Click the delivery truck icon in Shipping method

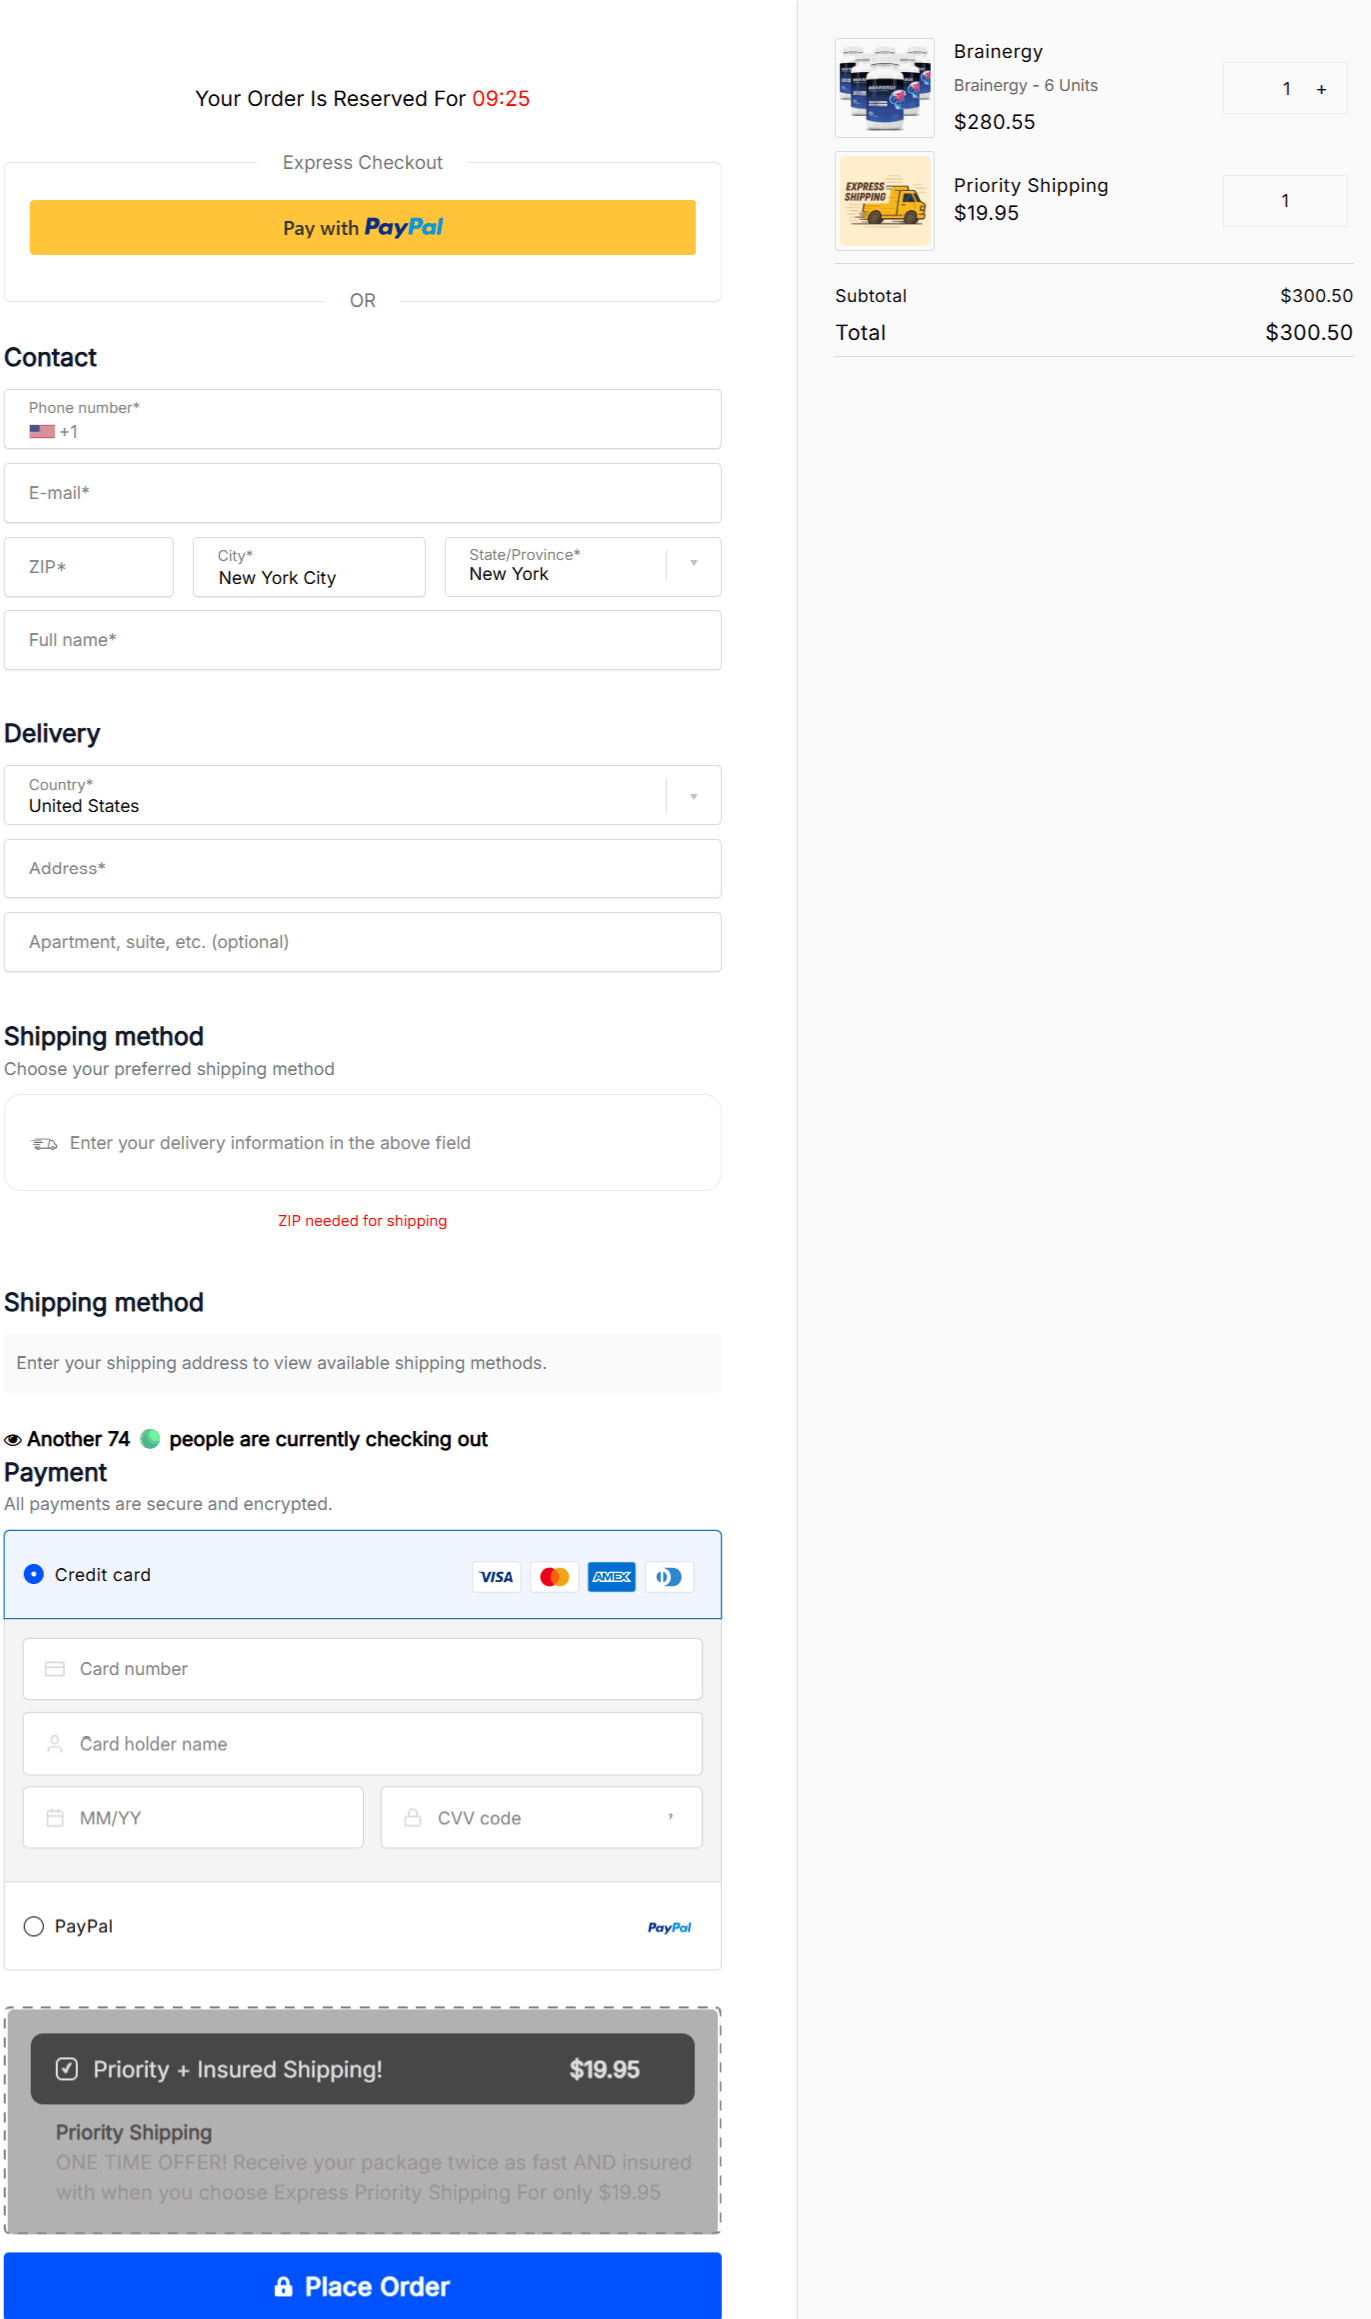(x=44, y=1144)
